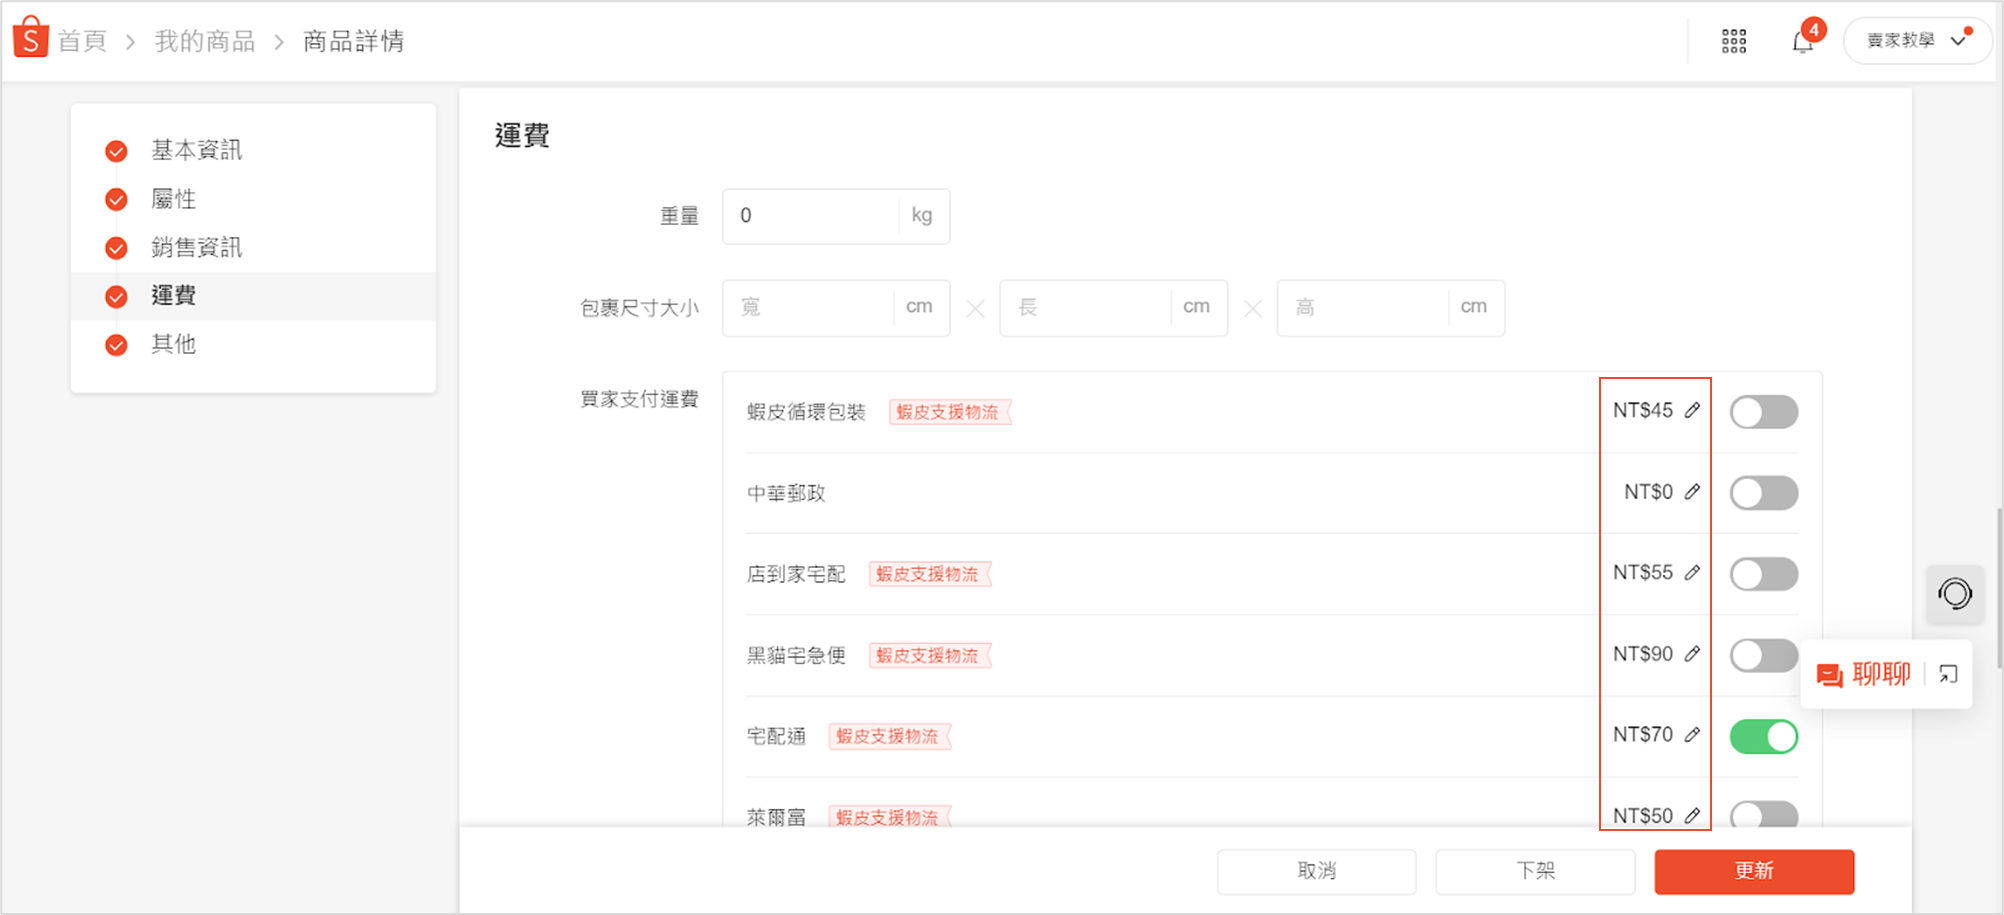
Task: Go to 我的商品 breadcrumb
Action: coord(205,41)
